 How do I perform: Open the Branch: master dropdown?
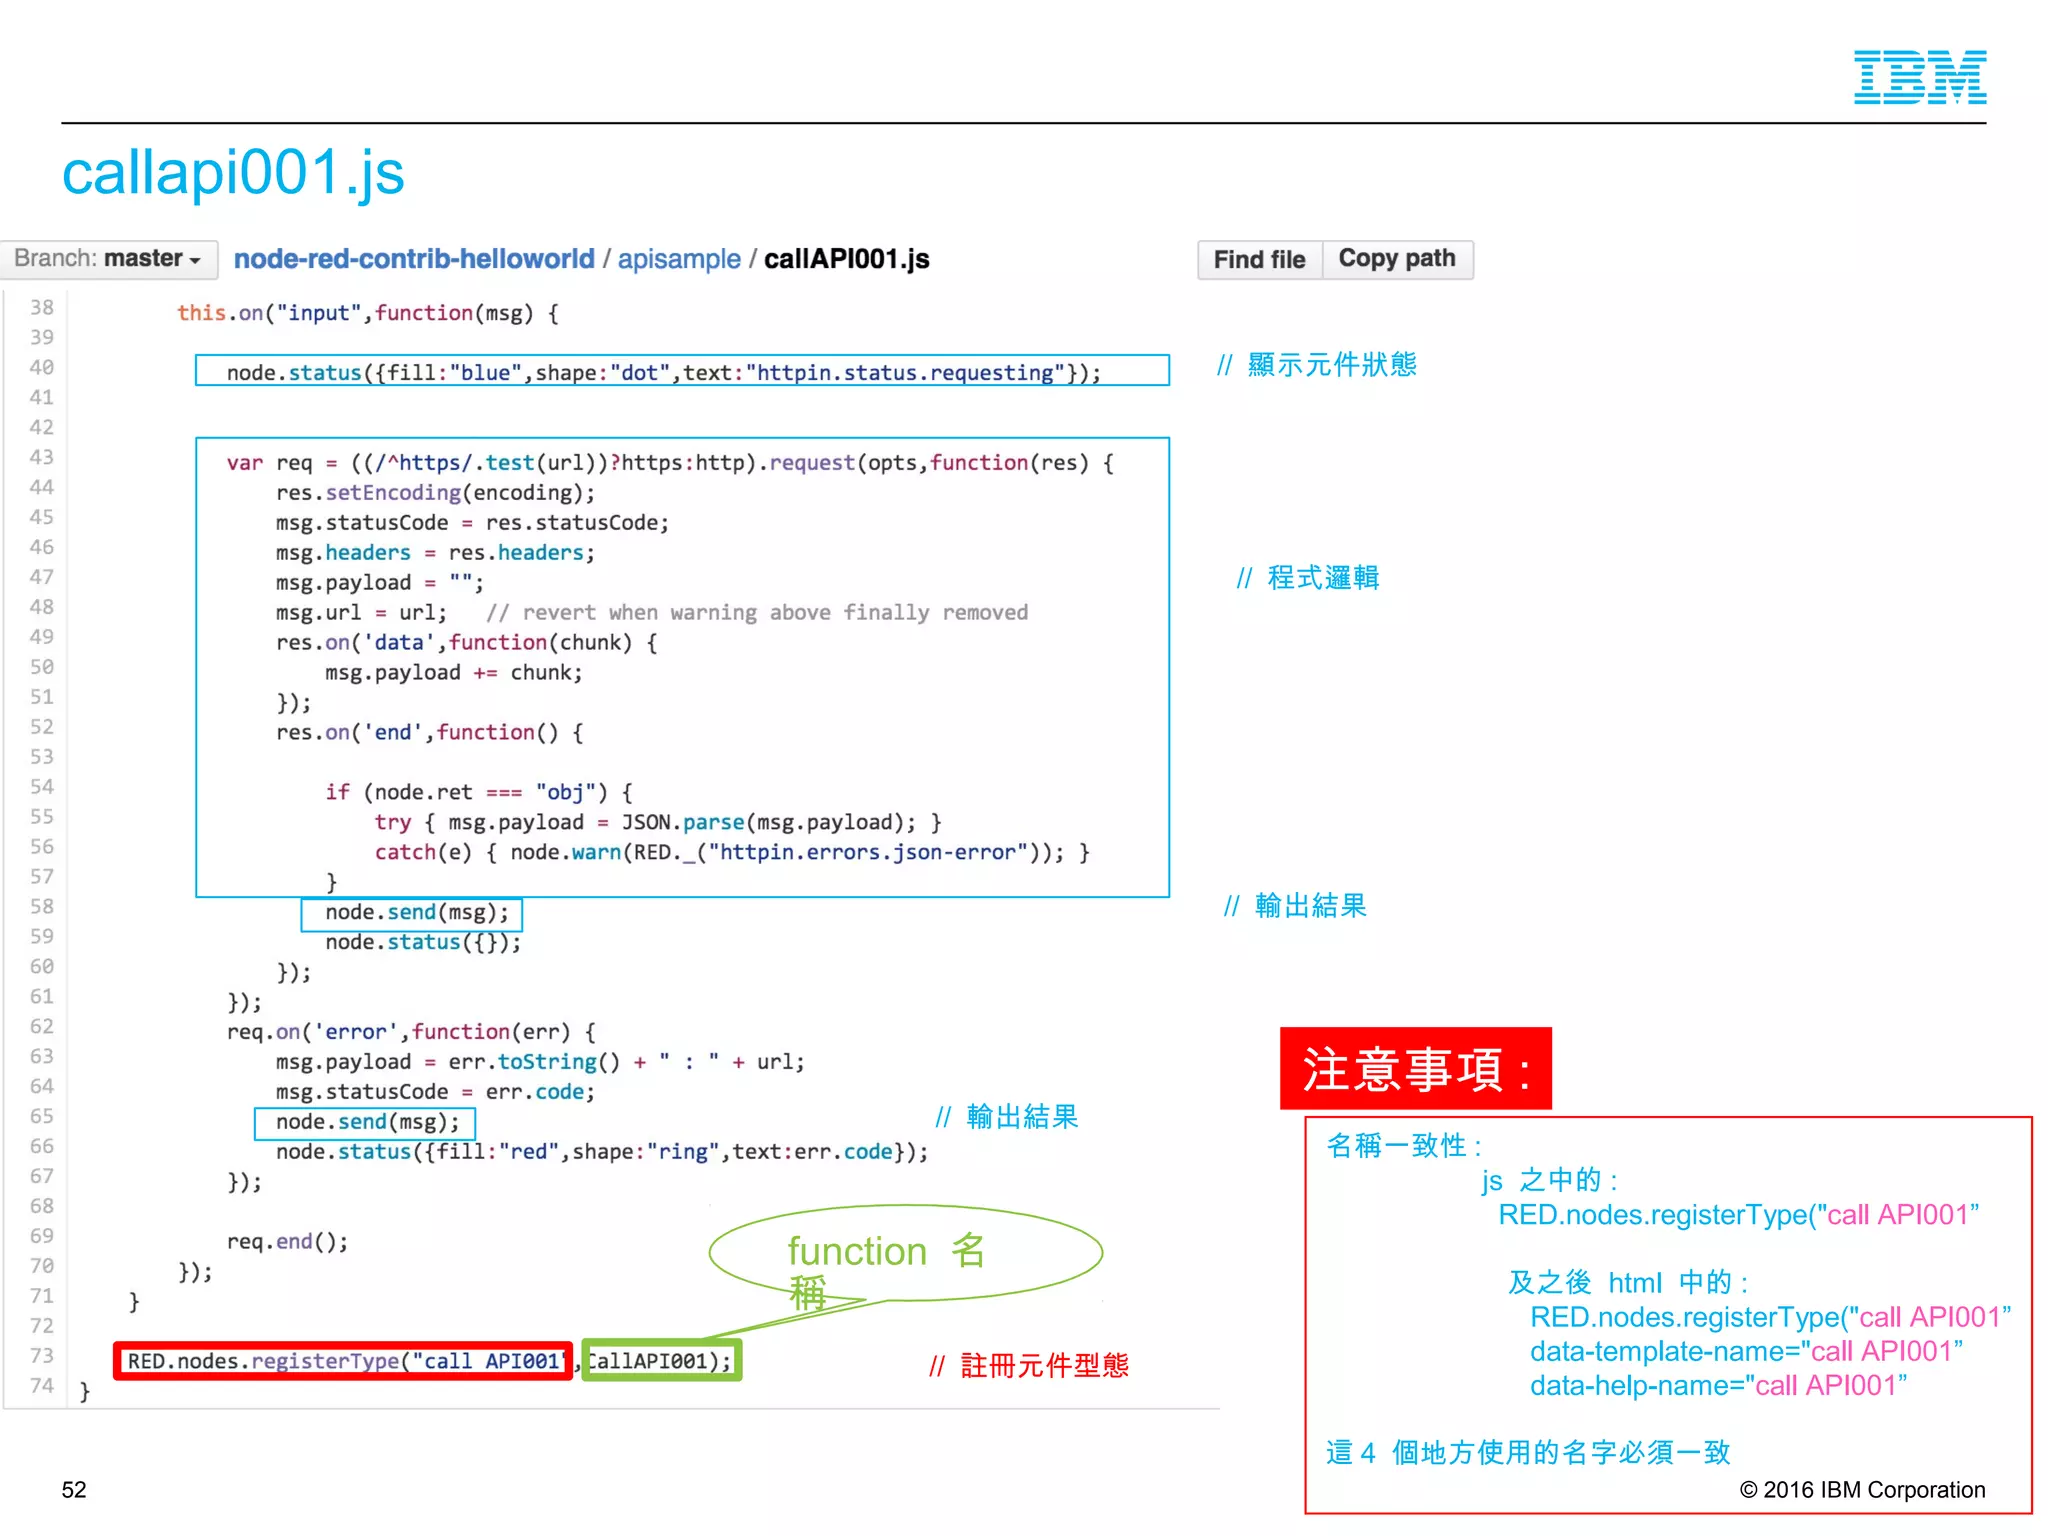click(x=108, y=259)
